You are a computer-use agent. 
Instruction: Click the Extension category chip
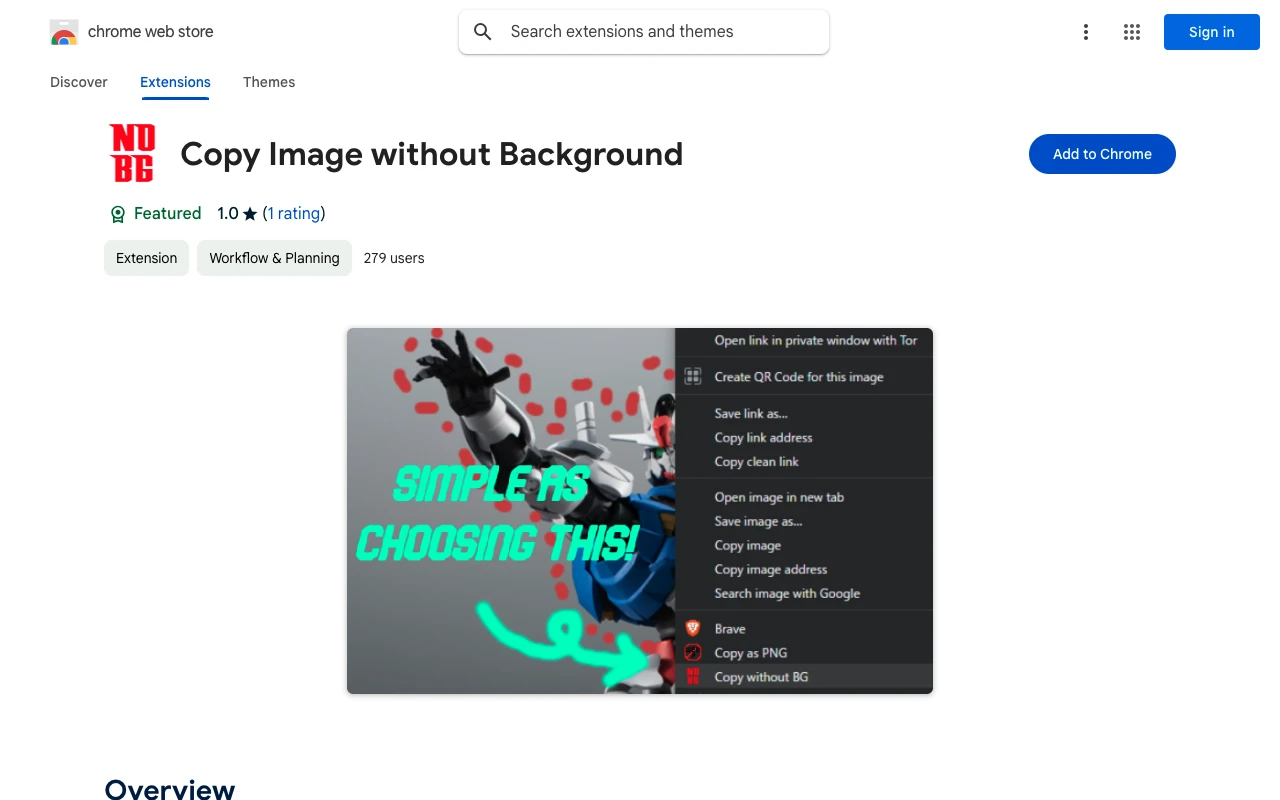(146, 258)
